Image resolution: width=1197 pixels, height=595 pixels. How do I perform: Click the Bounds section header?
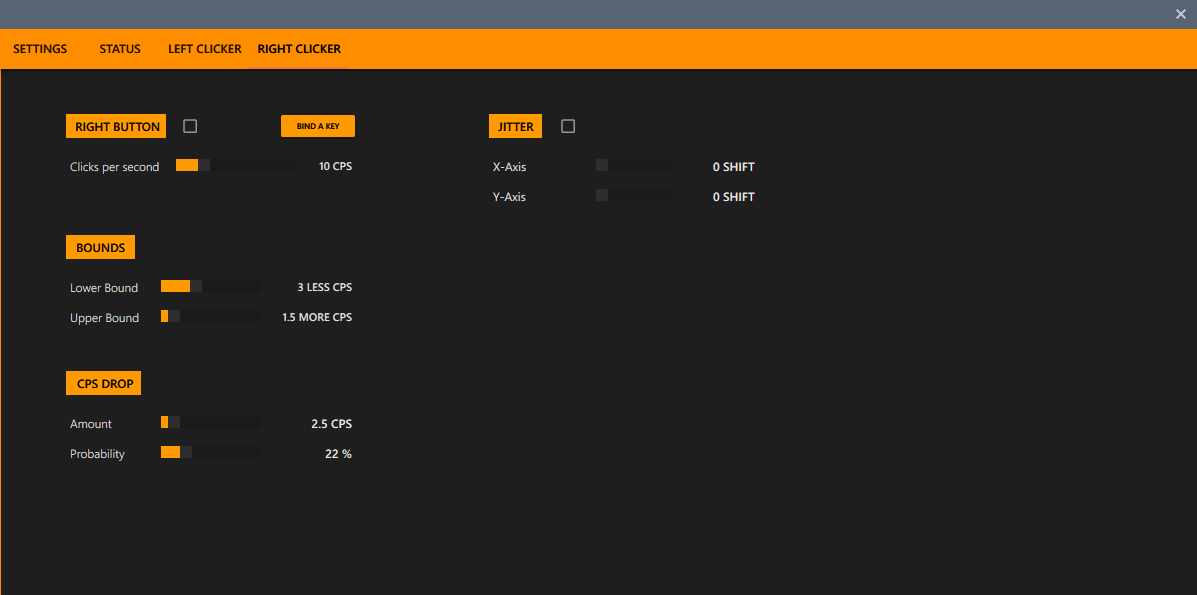tap(101, 247)
